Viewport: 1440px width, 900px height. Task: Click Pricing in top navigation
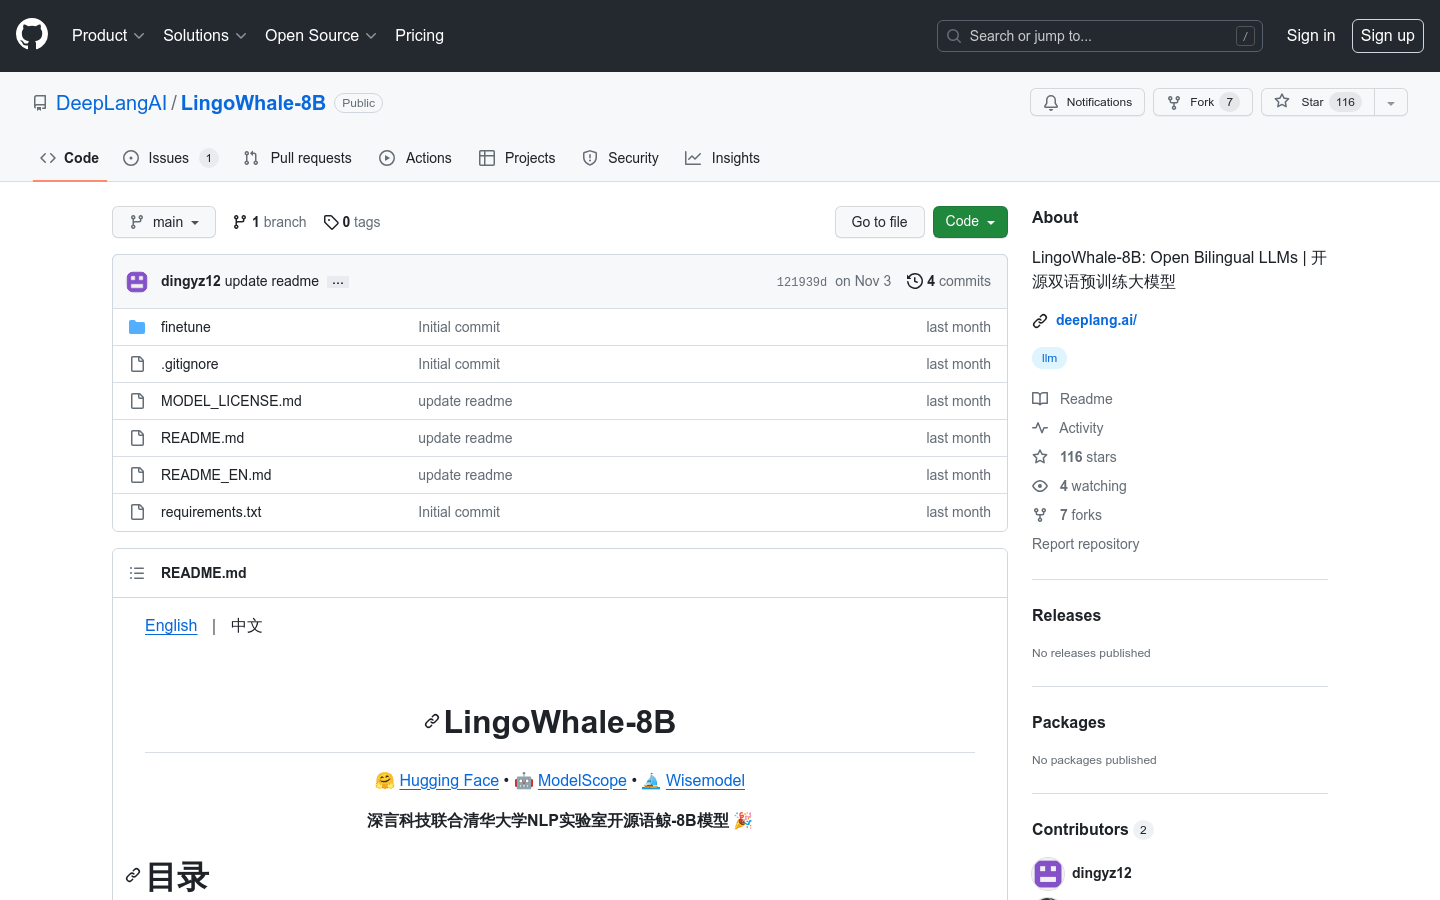(419, 35)
